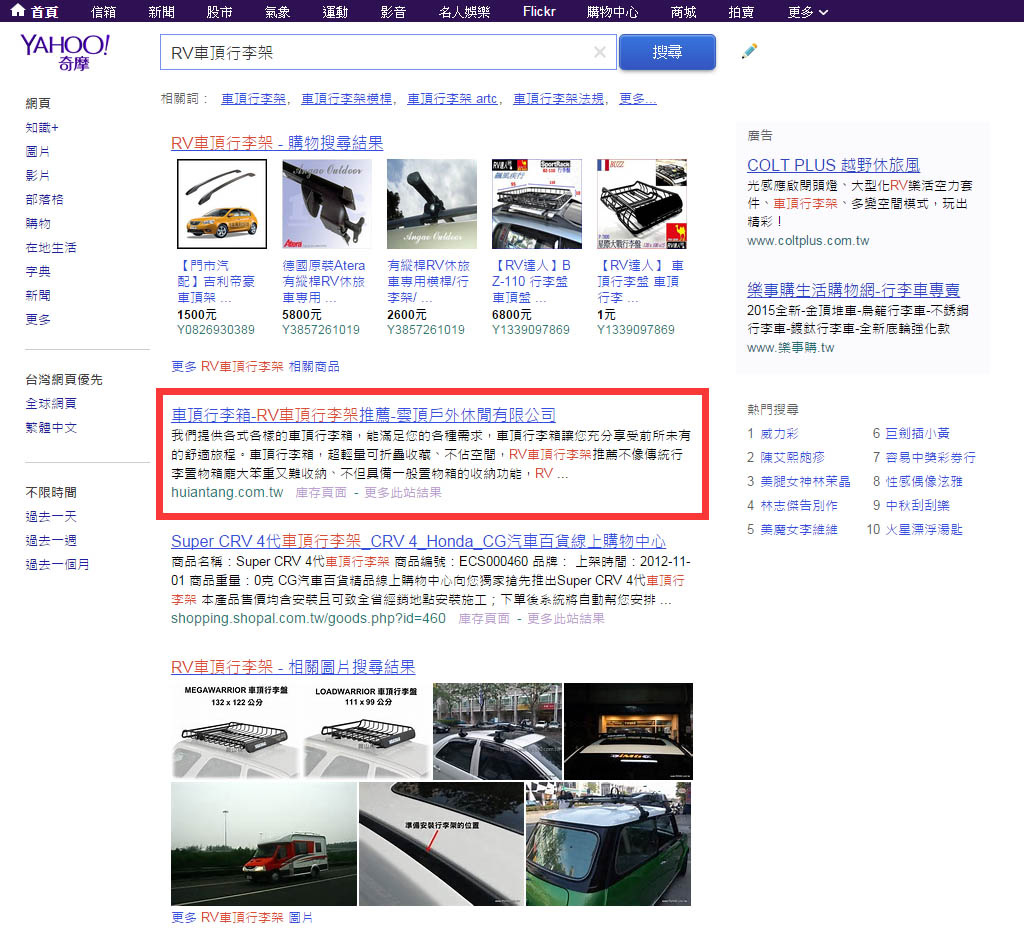The width and height of the screenshot is (1024, 931).
Task: Open 氣象 in top navigation
Action: coord(277,12)
